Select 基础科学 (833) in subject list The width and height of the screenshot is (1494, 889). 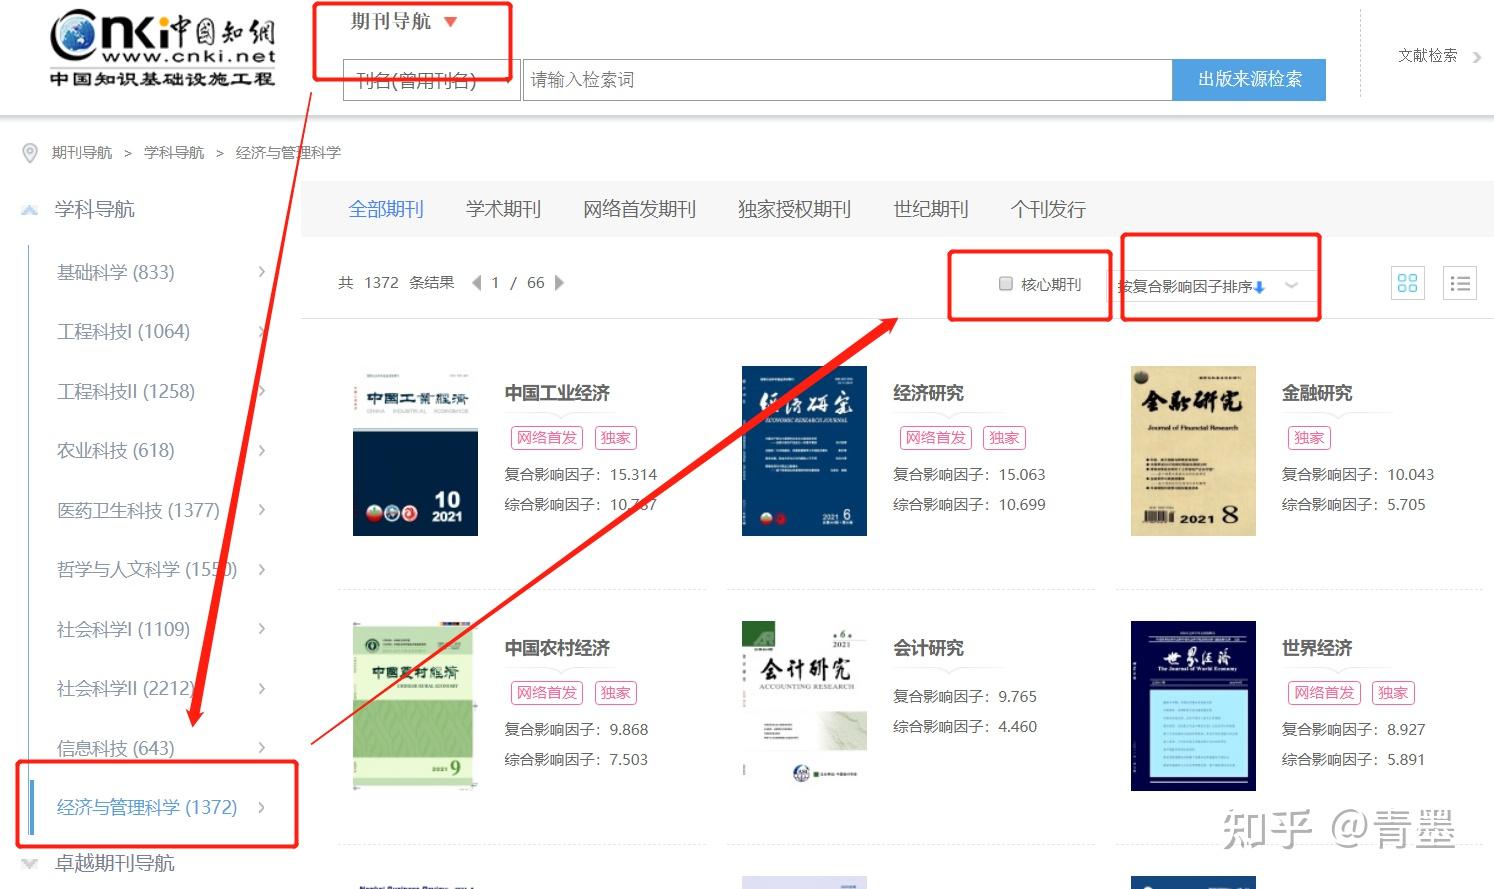tap(116, 272)
